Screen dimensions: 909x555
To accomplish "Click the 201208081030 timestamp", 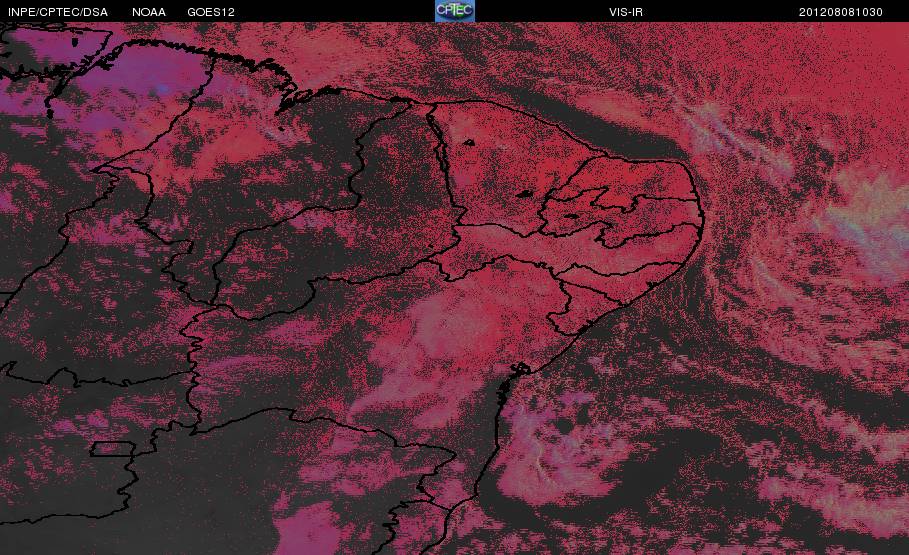I will click(x=841, y=12).
